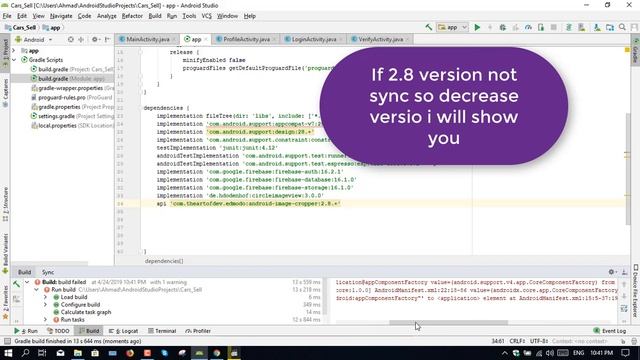This screenshot has width=640, height=360.
Task: Toggle the Structure side panel tab
Action: click(x=5, y=204)
